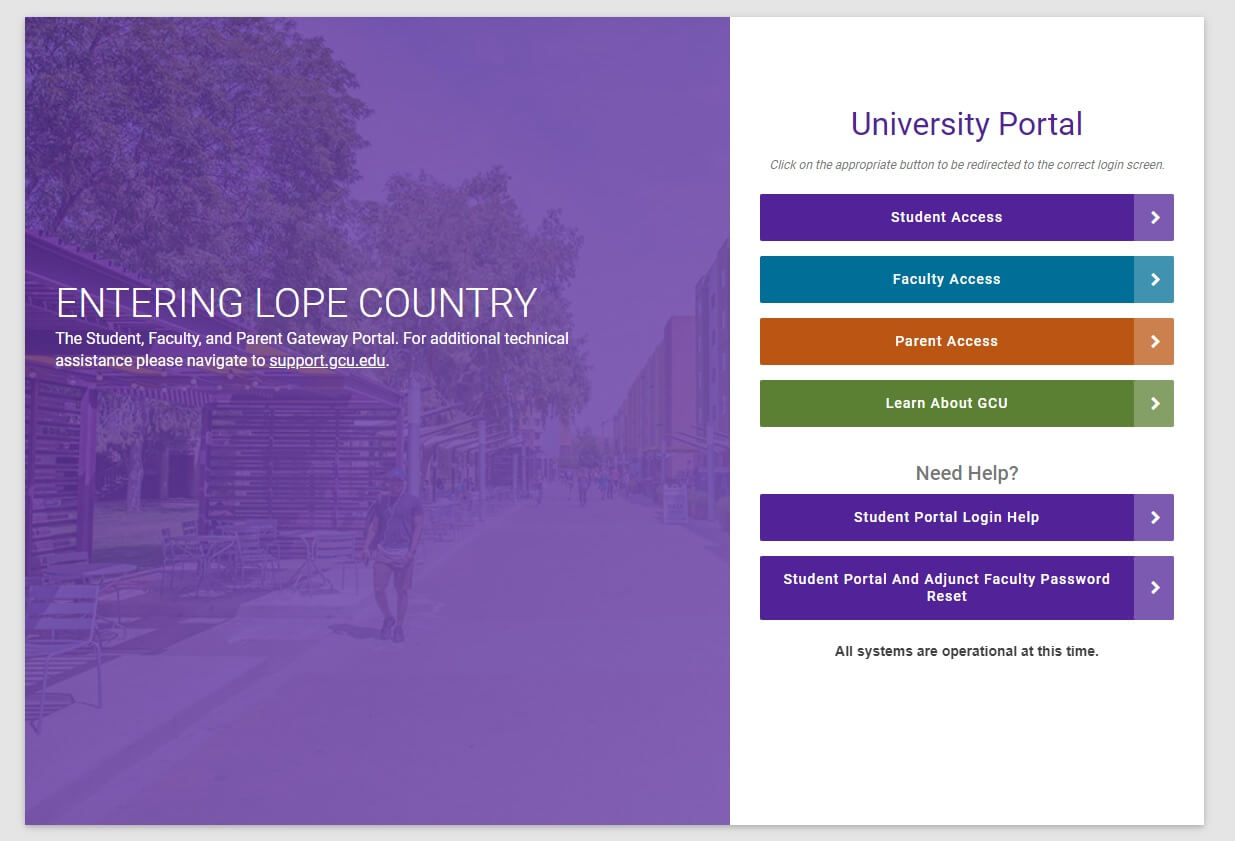Open the Student Access login screen
This screenshot has width=1235, height=841.
(946, 217)
